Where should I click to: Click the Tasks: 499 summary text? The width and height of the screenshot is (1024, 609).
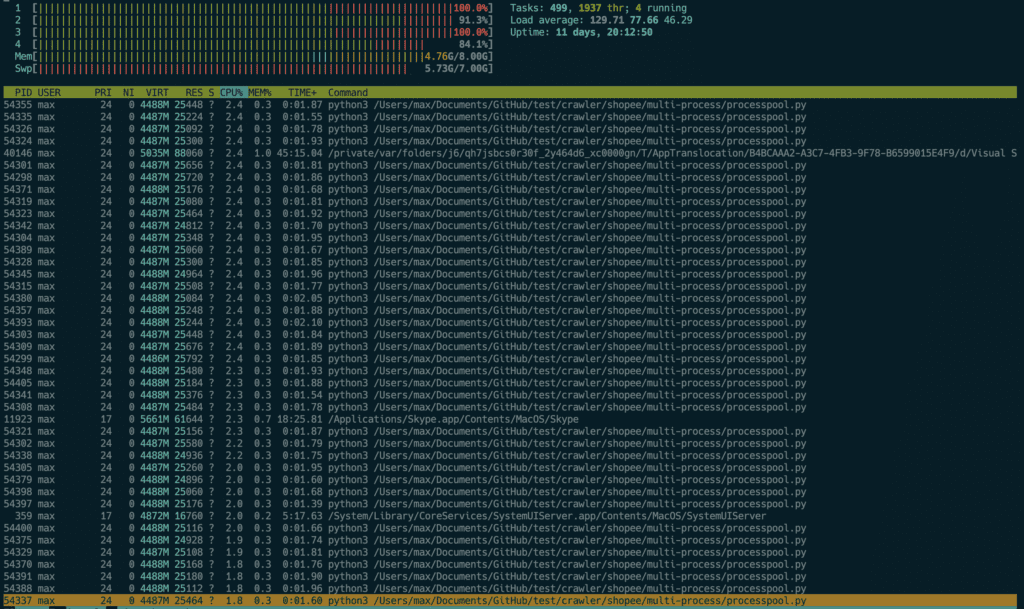pos(598,8)
